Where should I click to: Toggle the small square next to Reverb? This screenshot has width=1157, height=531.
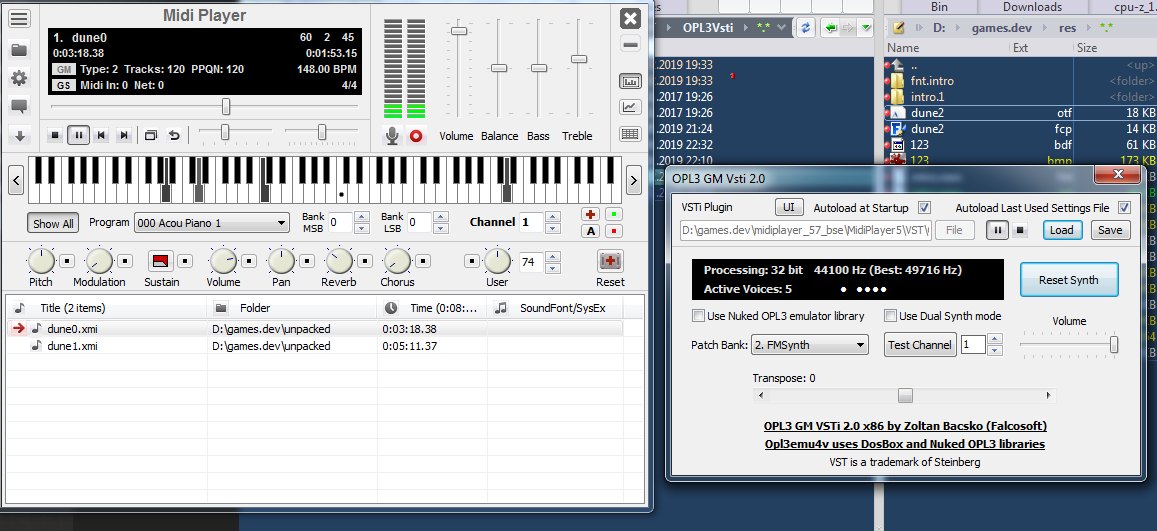point(365,260)
